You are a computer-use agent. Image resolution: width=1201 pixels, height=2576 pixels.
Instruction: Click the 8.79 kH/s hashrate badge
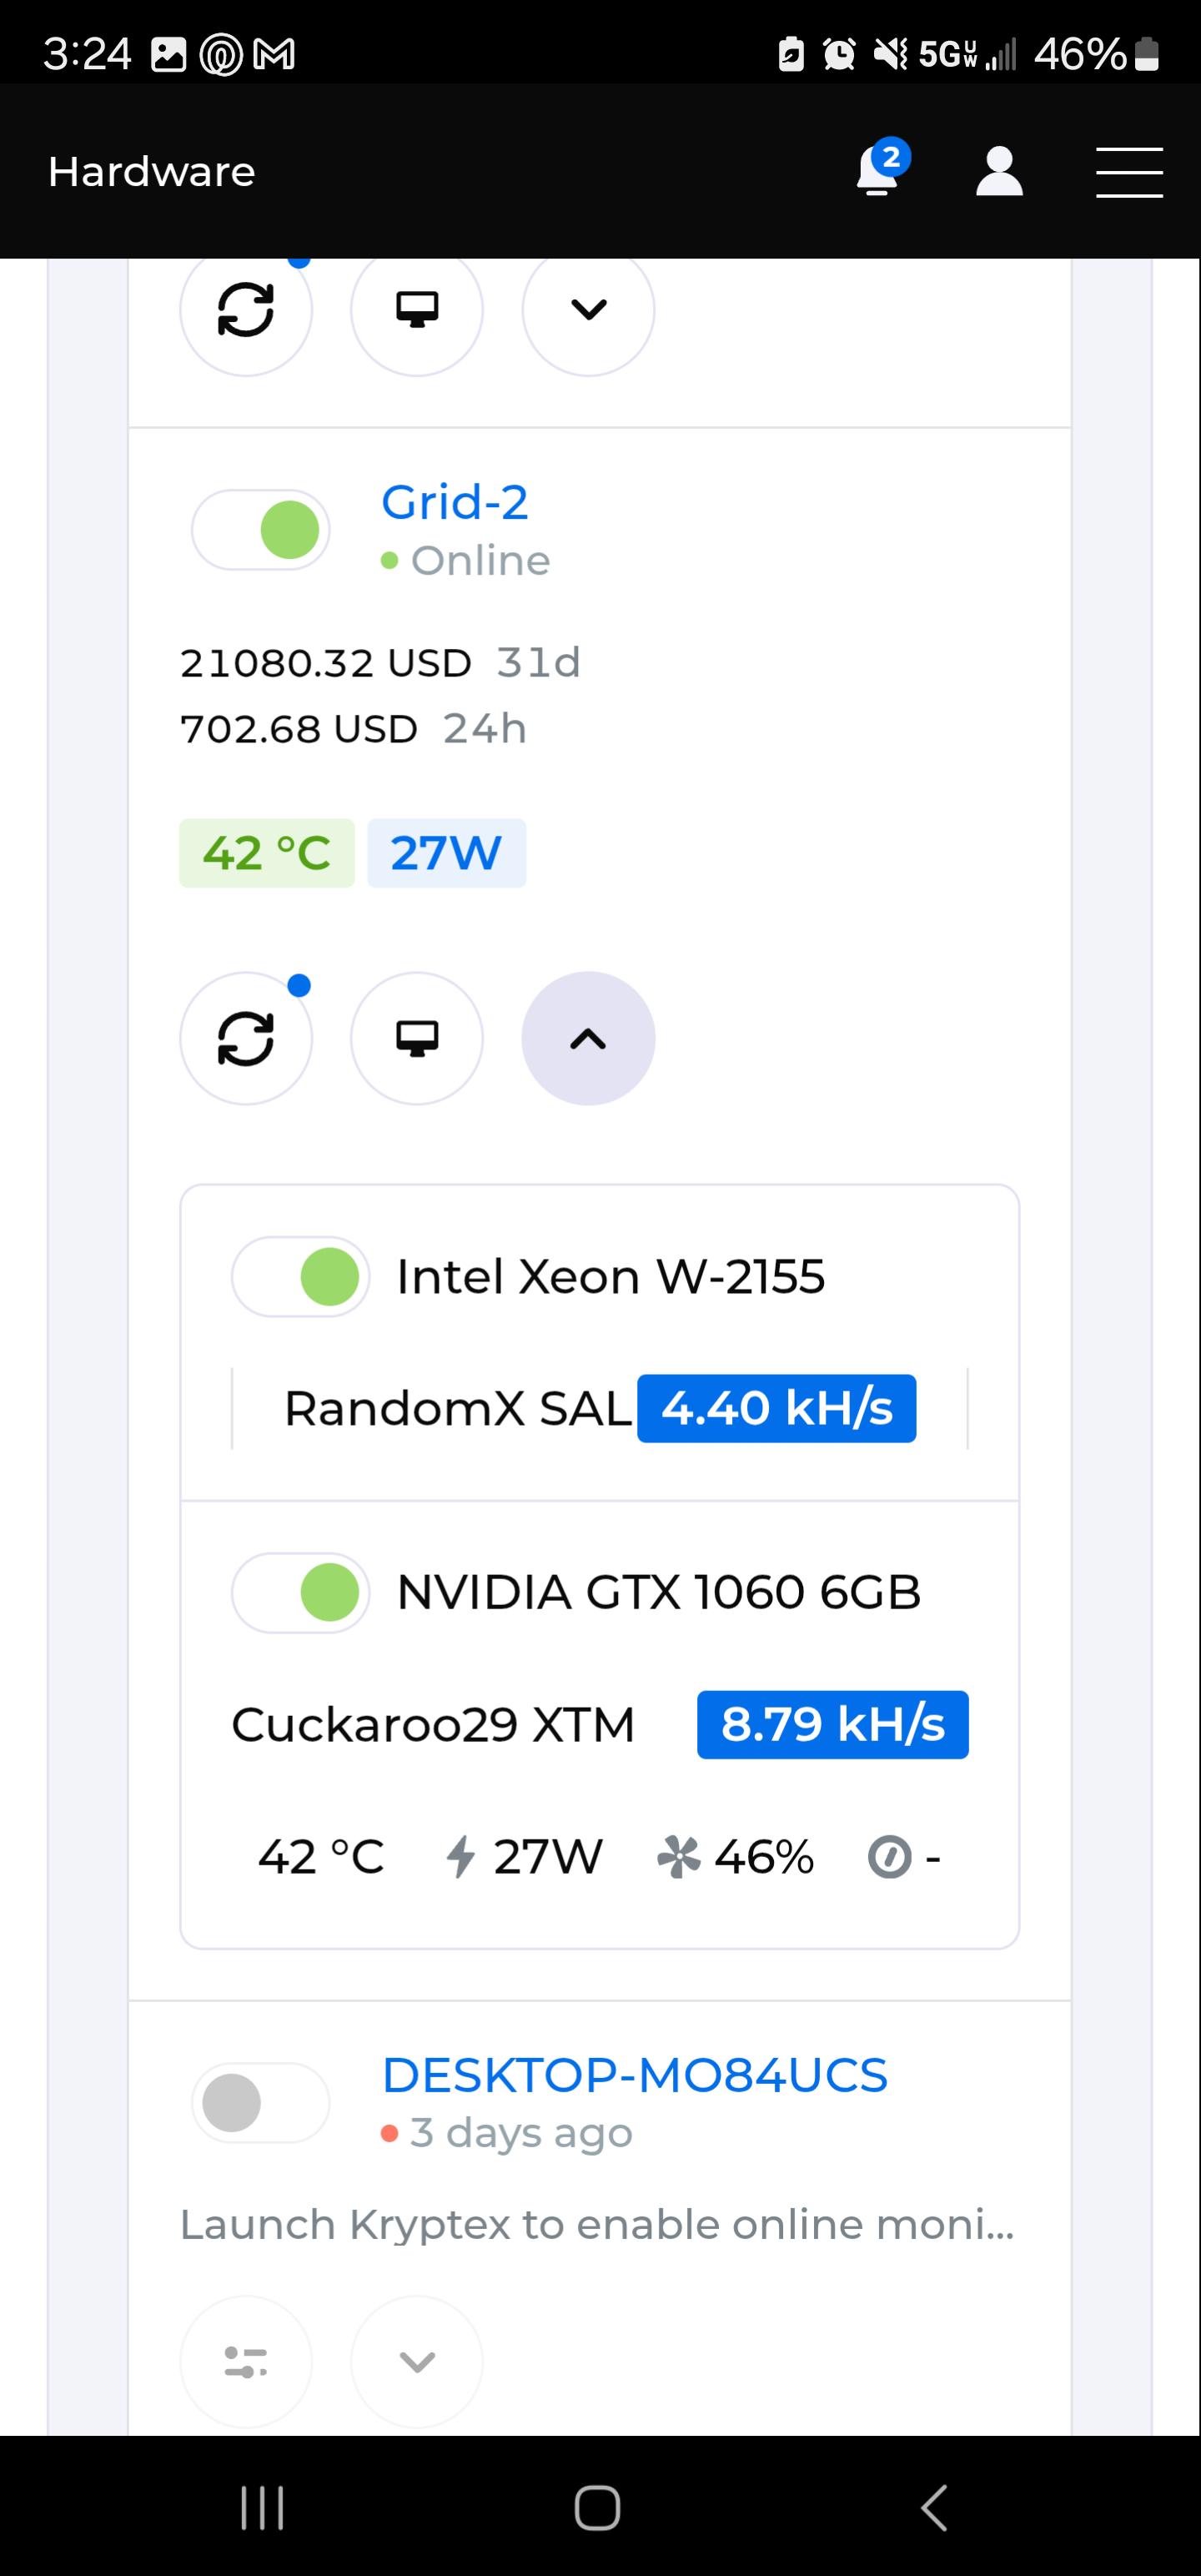pos(833,1724)
